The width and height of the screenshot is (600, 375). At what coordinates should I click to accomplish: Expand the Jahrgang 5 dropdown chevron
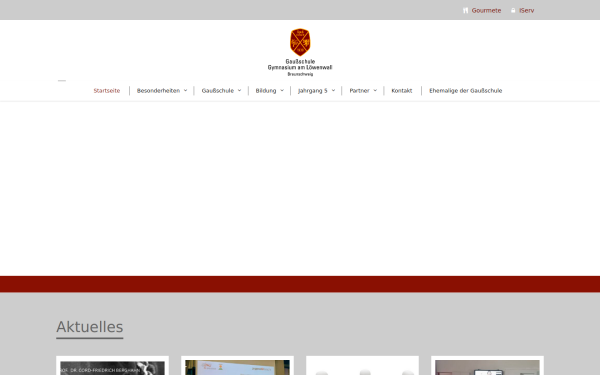tap(333, 91)
